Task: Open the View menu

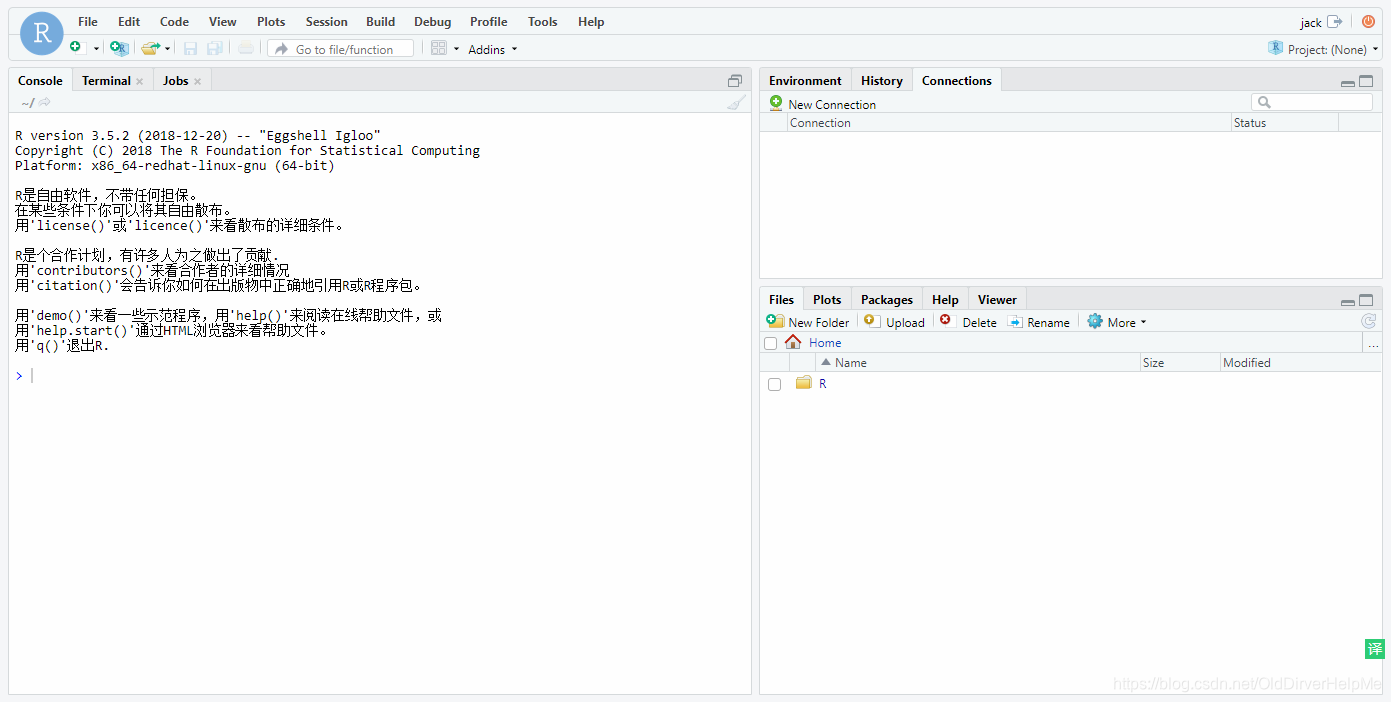Action: (x=223, y=21)
